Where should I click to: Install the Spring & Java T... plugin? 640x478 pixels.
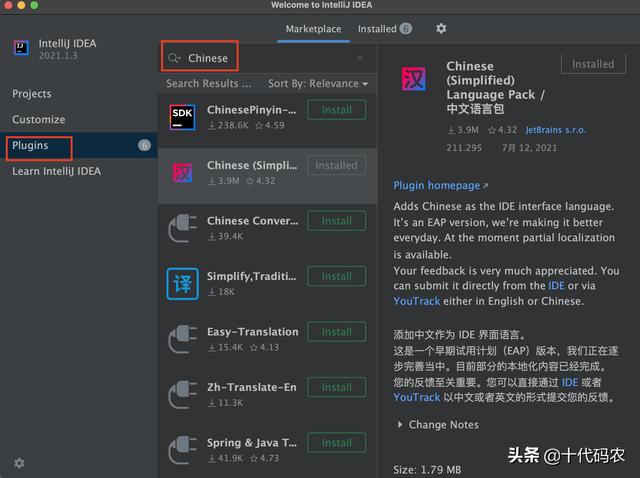click(x=337, y=443)
